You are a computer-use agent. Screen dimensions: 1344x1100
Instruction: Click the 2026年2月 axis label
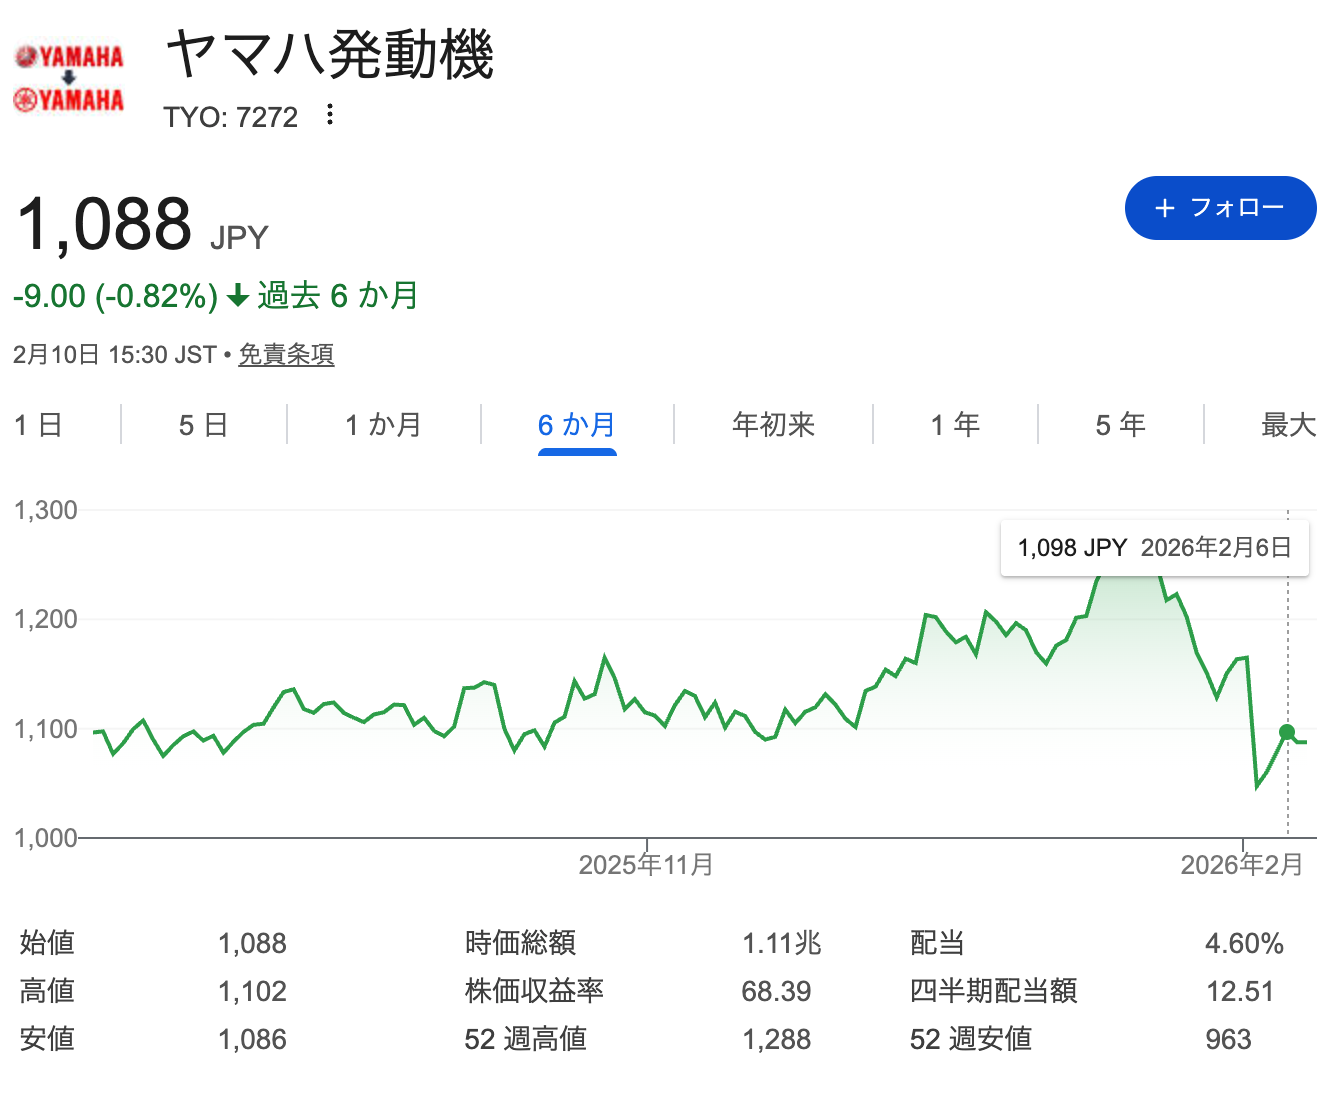[1240, 864]
